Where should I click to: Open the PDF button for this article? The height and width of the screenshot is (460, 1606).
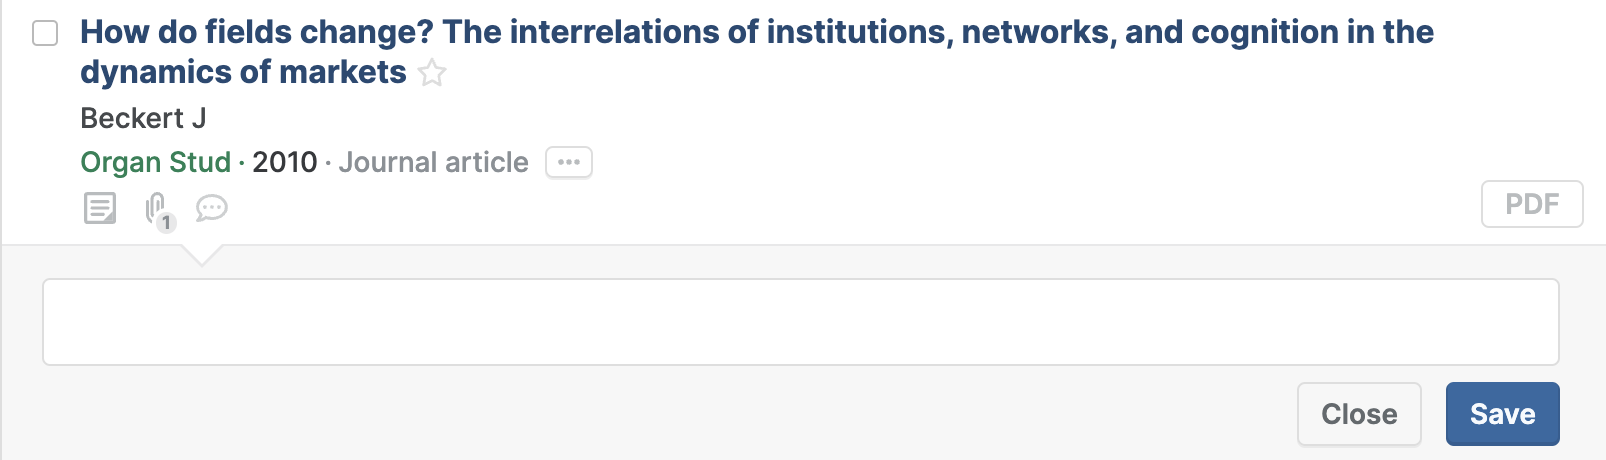(1532, 204)
